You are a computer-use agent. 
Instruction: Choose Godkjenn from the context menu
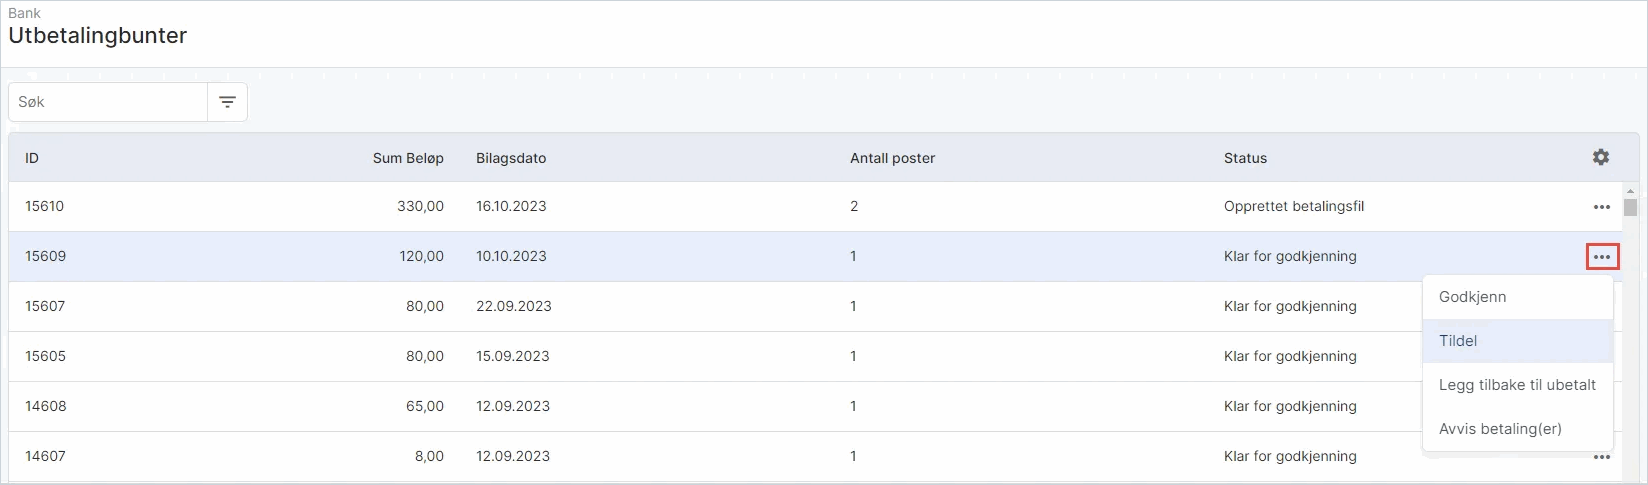click(1517, 297)
